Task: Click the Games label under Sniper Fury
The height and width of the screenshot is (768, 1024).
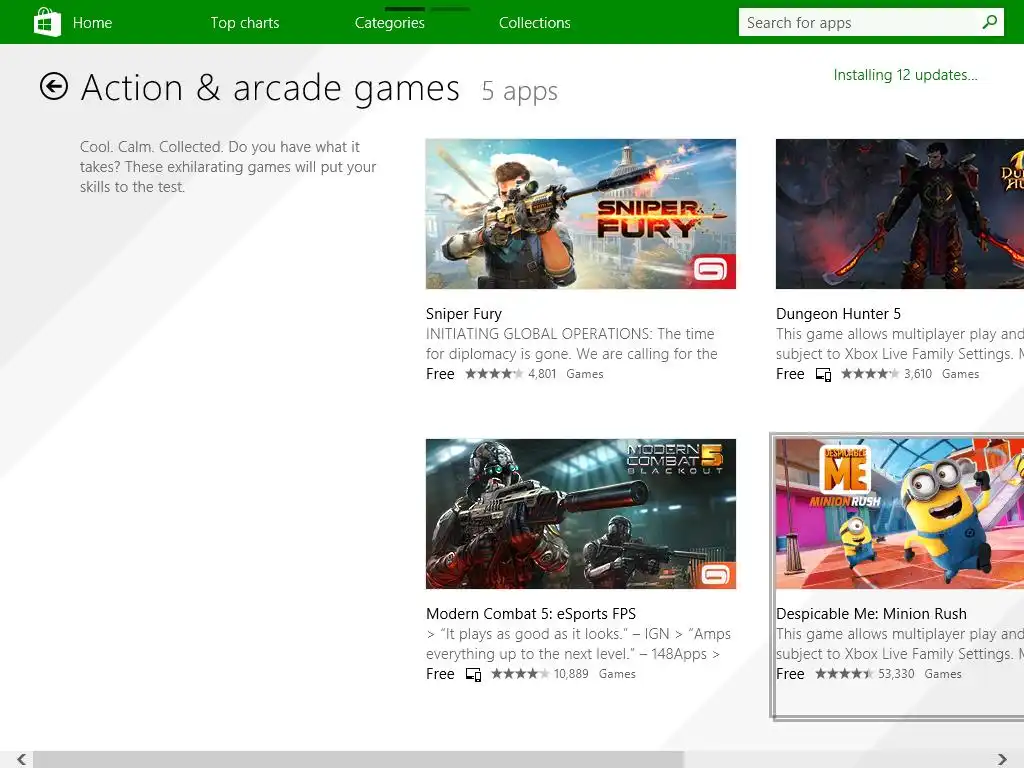Action: click(584, 374)
